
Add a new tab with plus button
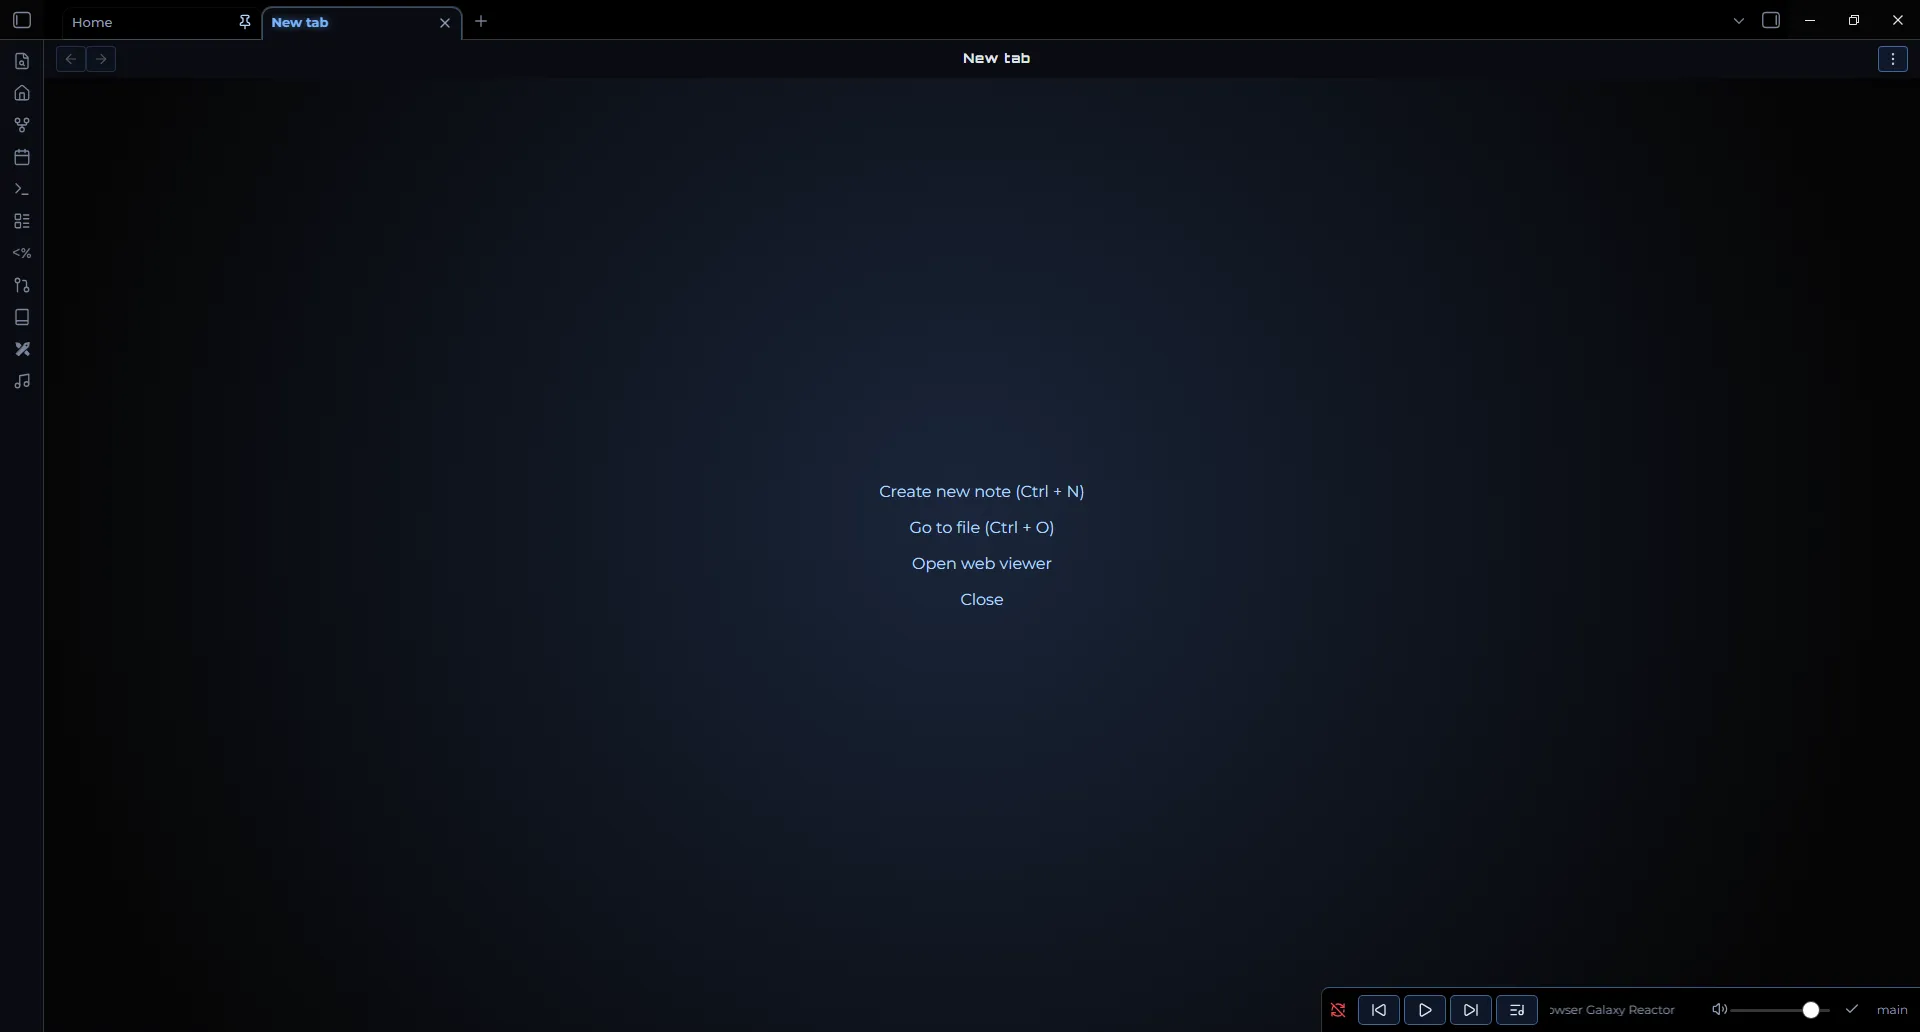point(481,21)
